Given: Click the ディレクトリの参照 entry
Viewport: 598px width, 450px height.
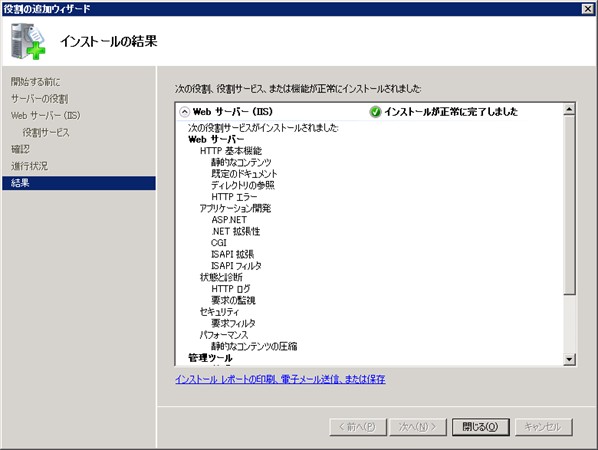Looking at the screenshot, I should click(243, 185).
